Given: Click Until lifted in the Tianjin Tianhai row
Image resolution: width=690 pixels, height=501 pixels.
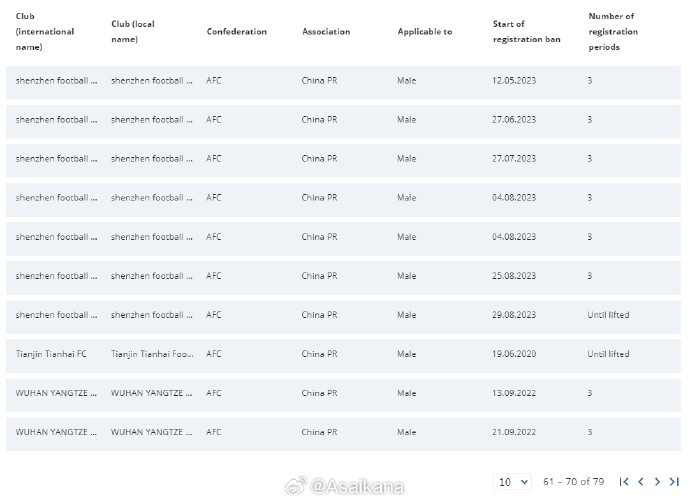Looking at the screenshot, I should click(x=608, y=354).
